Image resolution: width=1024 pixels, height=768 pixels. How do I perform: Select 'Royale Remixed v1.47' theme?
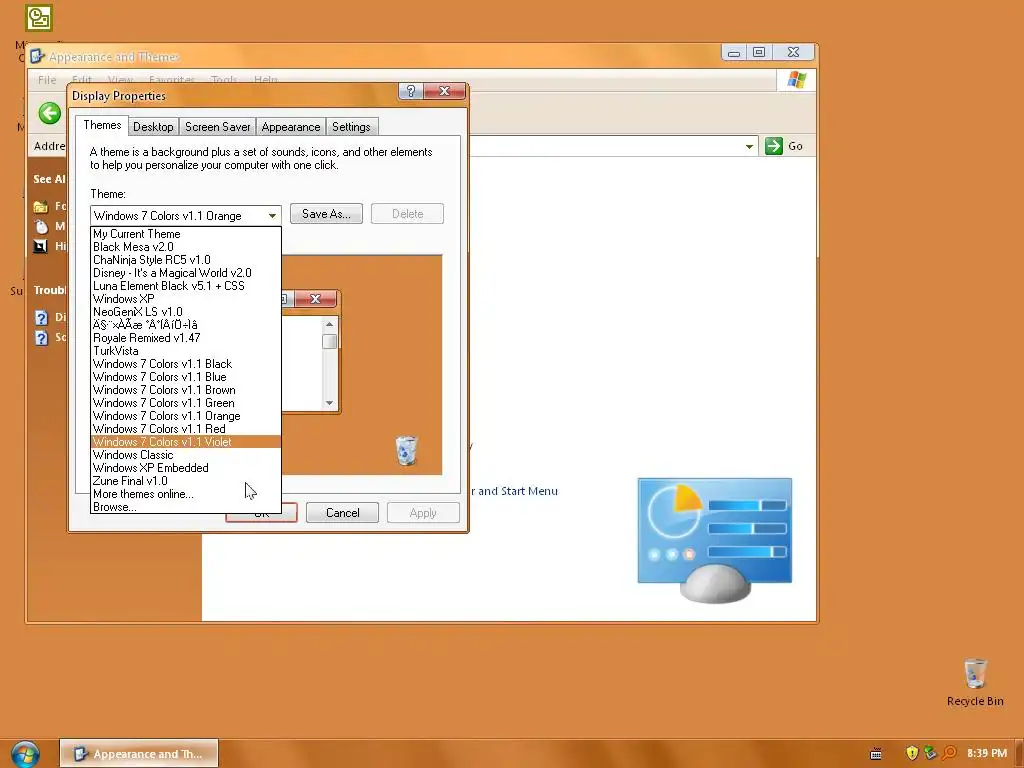(185, 338)
